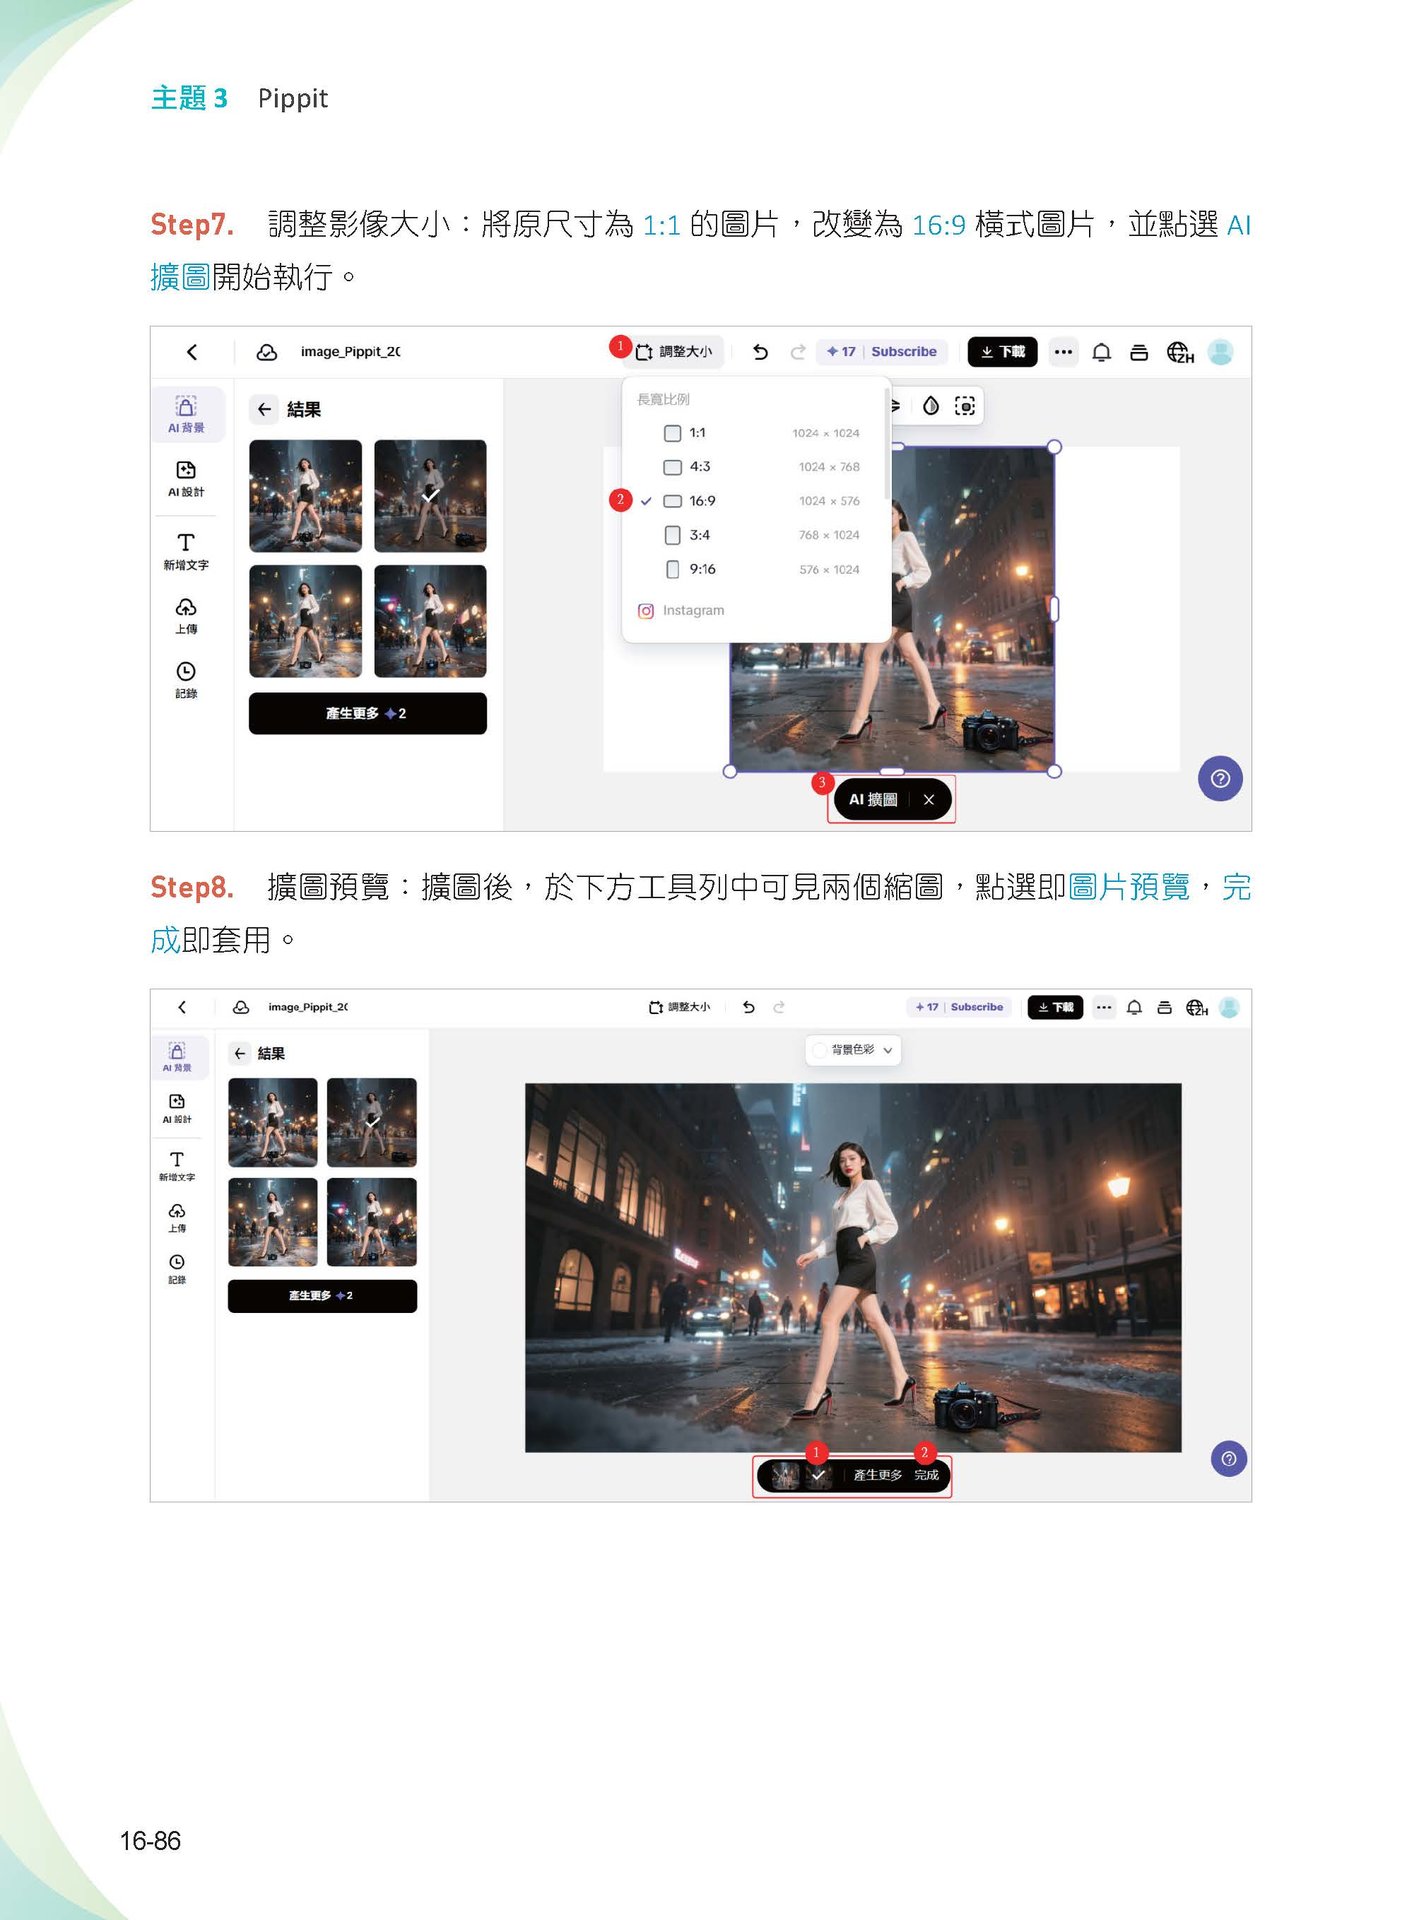Open the three-dot more menu in upper screenshot
The image size is (1419, 1920).
pos(1063,352)
